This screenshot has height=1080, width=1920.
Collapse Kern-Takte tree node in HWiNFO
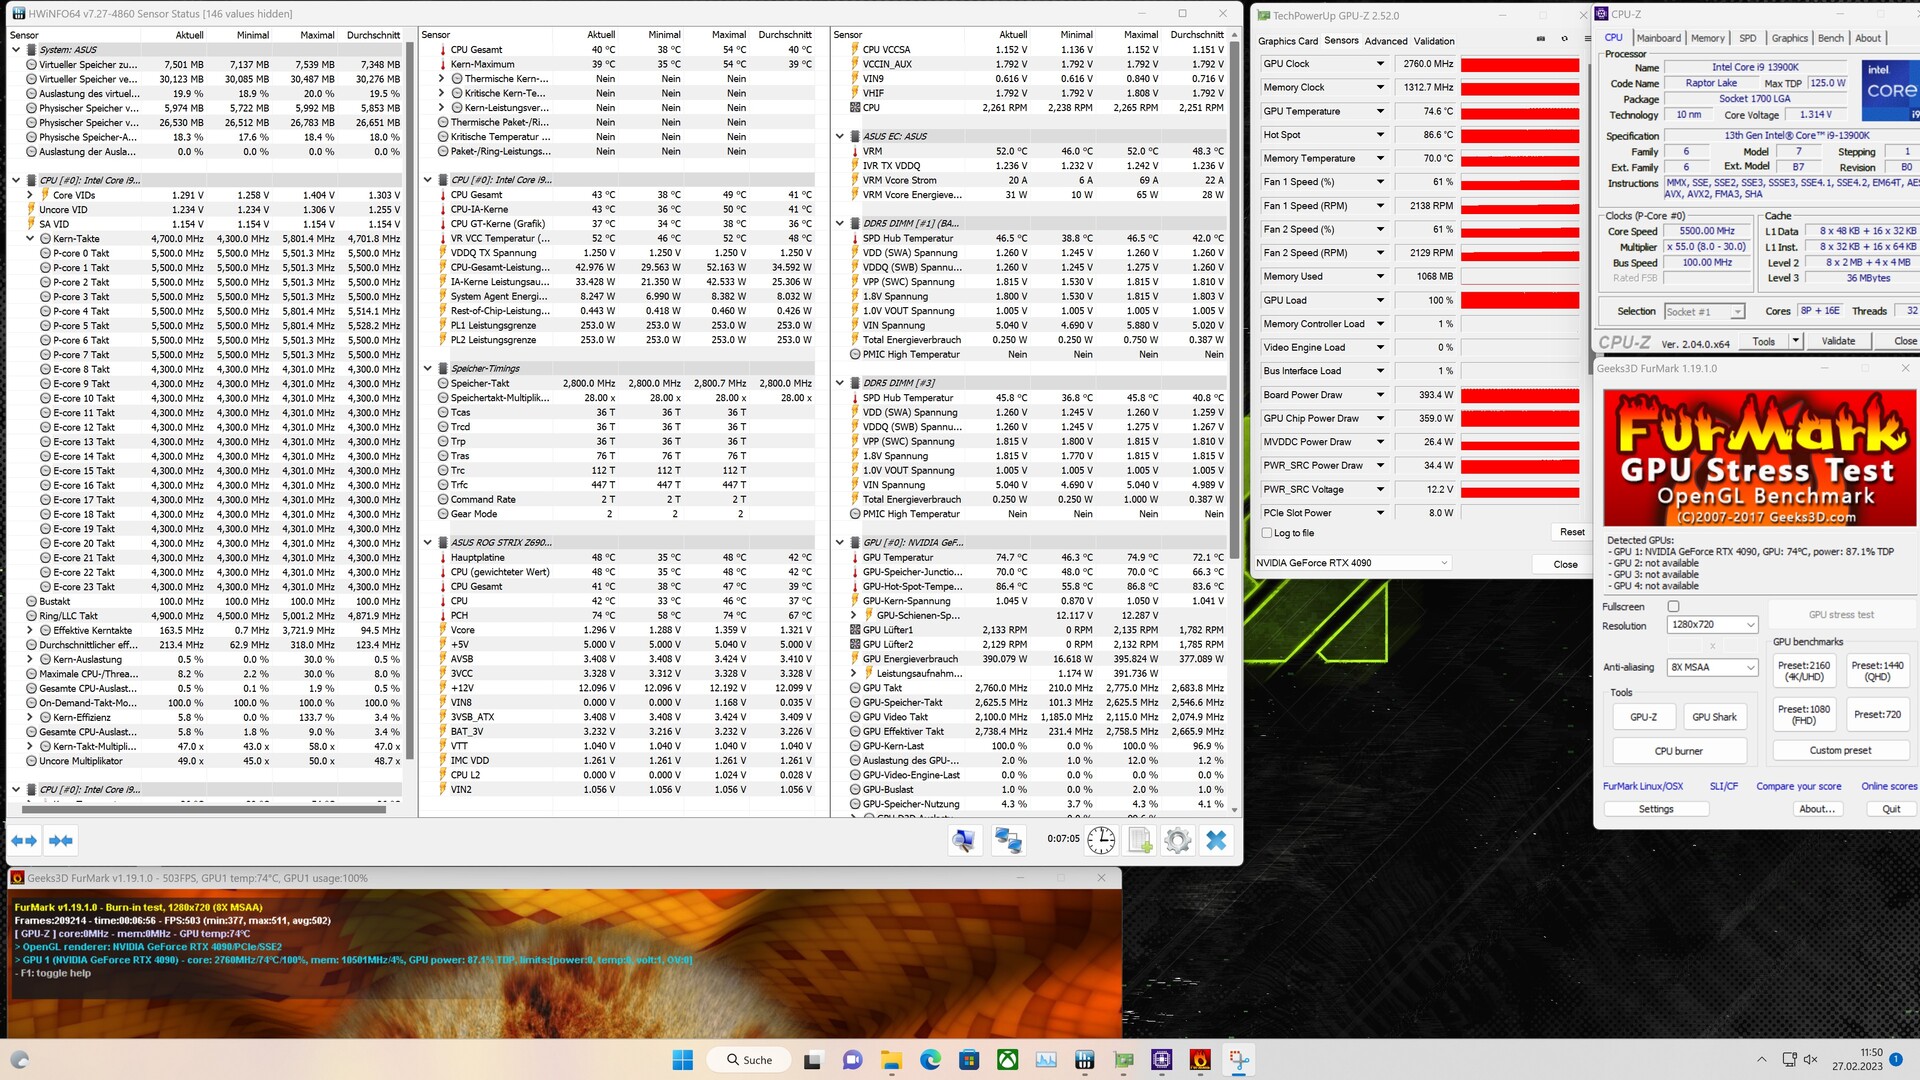tap(30, 239)
